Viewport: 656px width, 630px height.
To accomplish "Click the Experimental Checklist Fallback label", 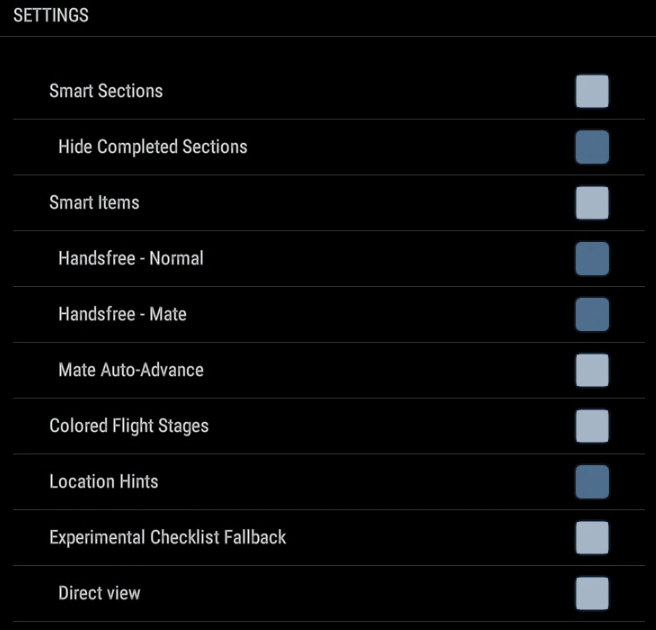I will pos(168,538).
